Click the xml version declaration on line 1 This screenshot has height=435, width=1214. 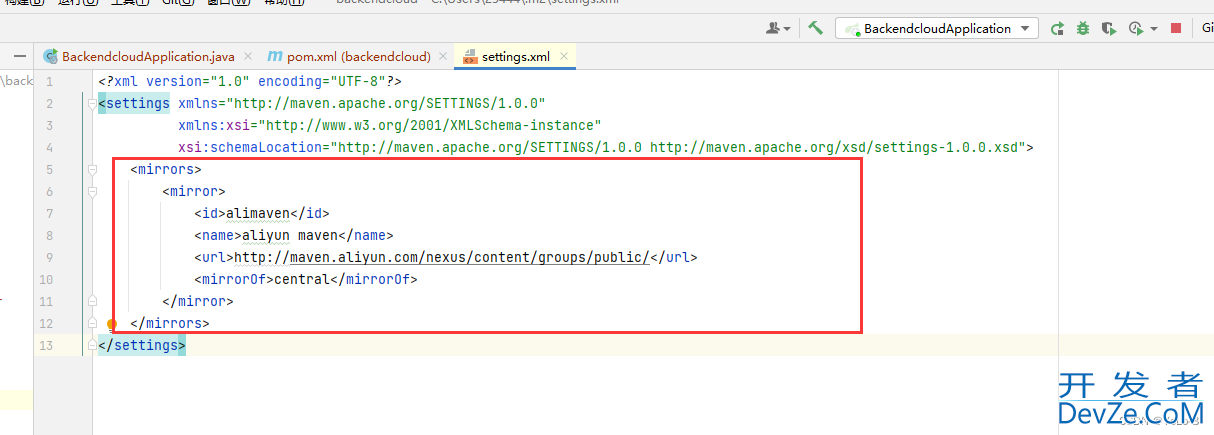[249, 81]
